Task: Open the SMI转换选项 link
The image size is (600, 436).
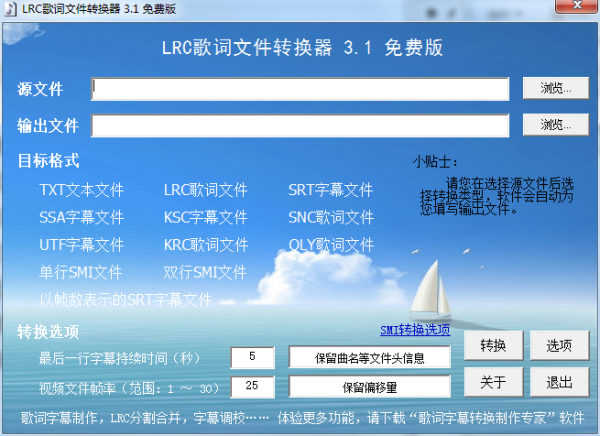Action: pyautogui.click(x=415, y=330)
